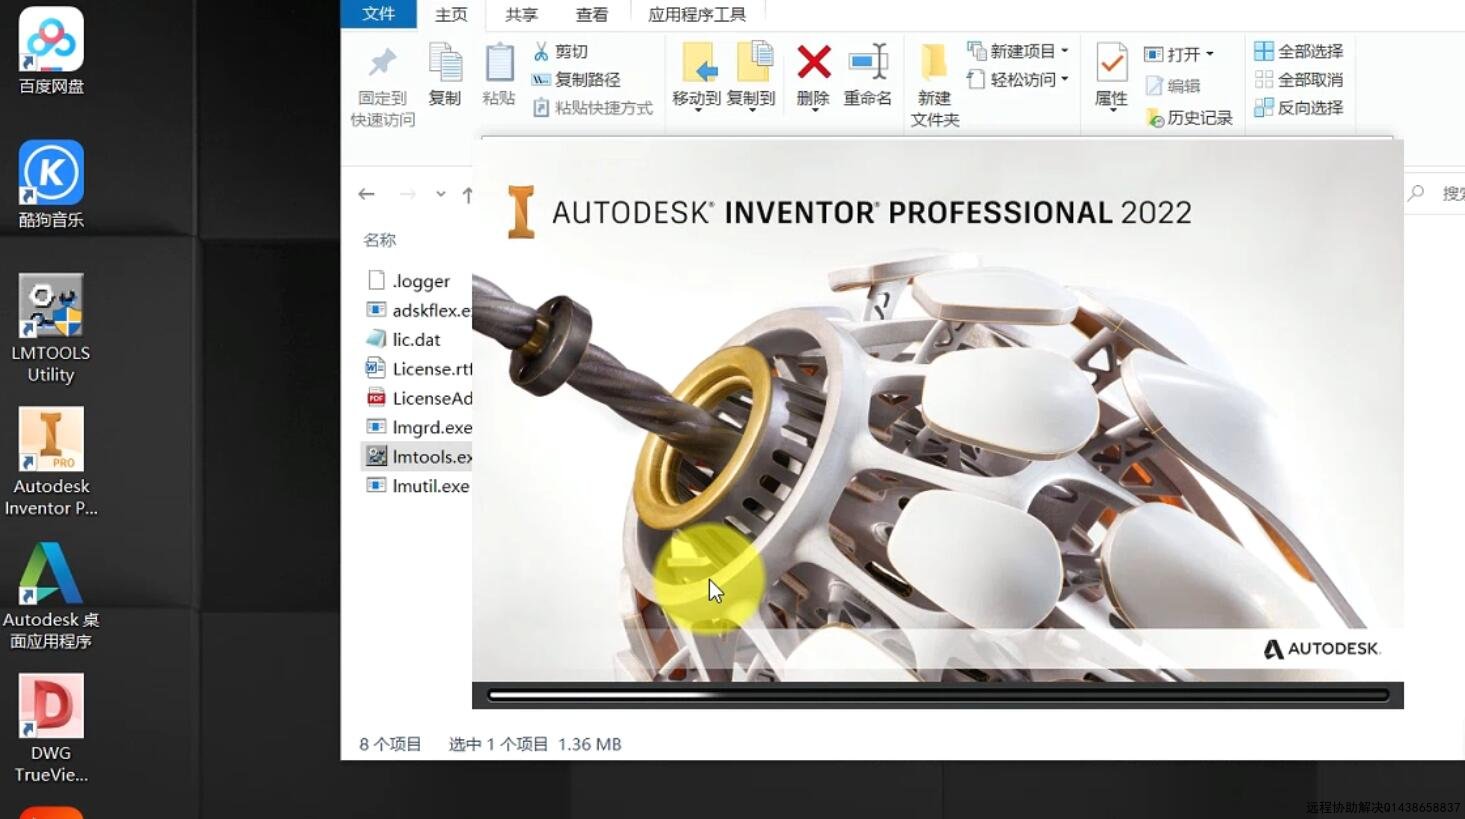Click the Name column header
Image resolution: width=1465 pixels, height=819 pixels.
(380, 240)
